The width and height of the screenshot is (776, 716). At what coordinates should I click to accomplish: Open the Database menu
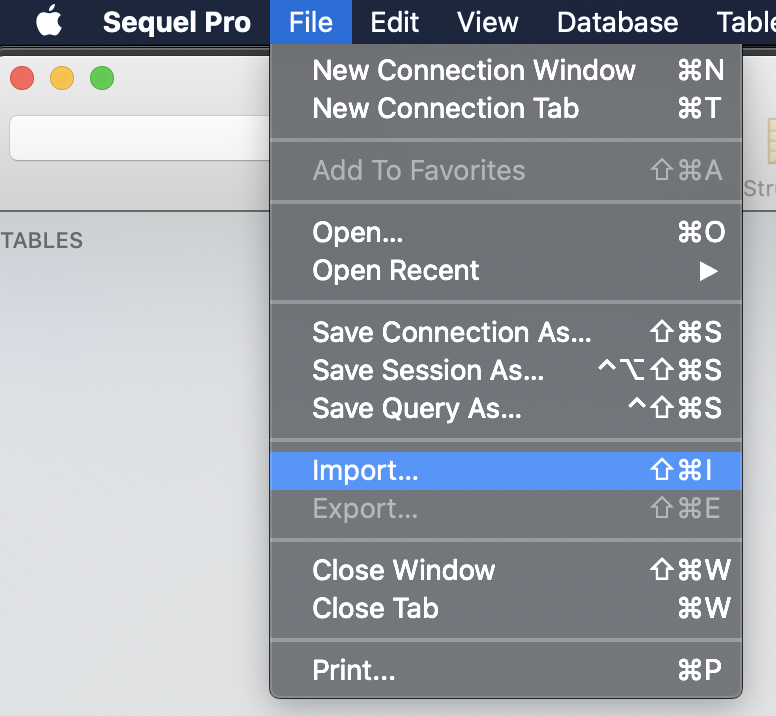click(x=617, y=22)
